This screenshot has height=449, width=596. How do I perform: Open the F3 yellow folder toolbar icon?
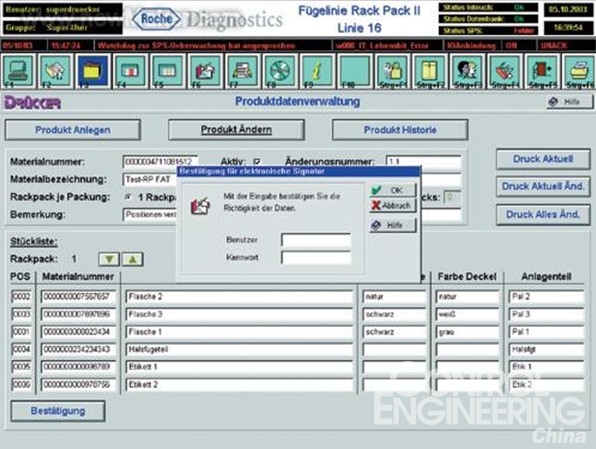tap(93, 71)
